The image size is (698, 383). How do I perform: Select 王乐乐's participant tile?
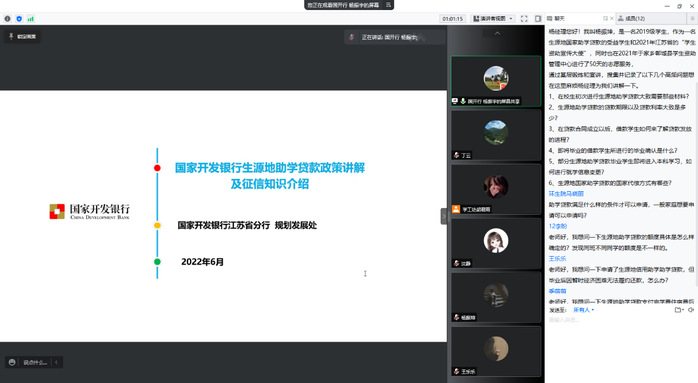point(496,351)
